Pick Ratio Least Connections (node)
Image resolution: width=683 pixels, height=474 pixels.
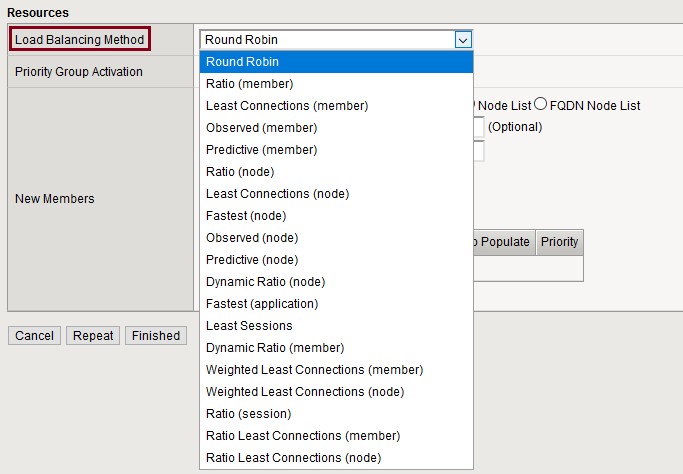(x=293, y=458)
